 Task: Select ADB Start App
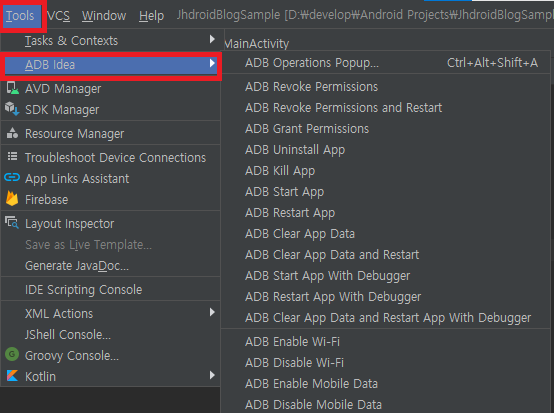(385, 191)
